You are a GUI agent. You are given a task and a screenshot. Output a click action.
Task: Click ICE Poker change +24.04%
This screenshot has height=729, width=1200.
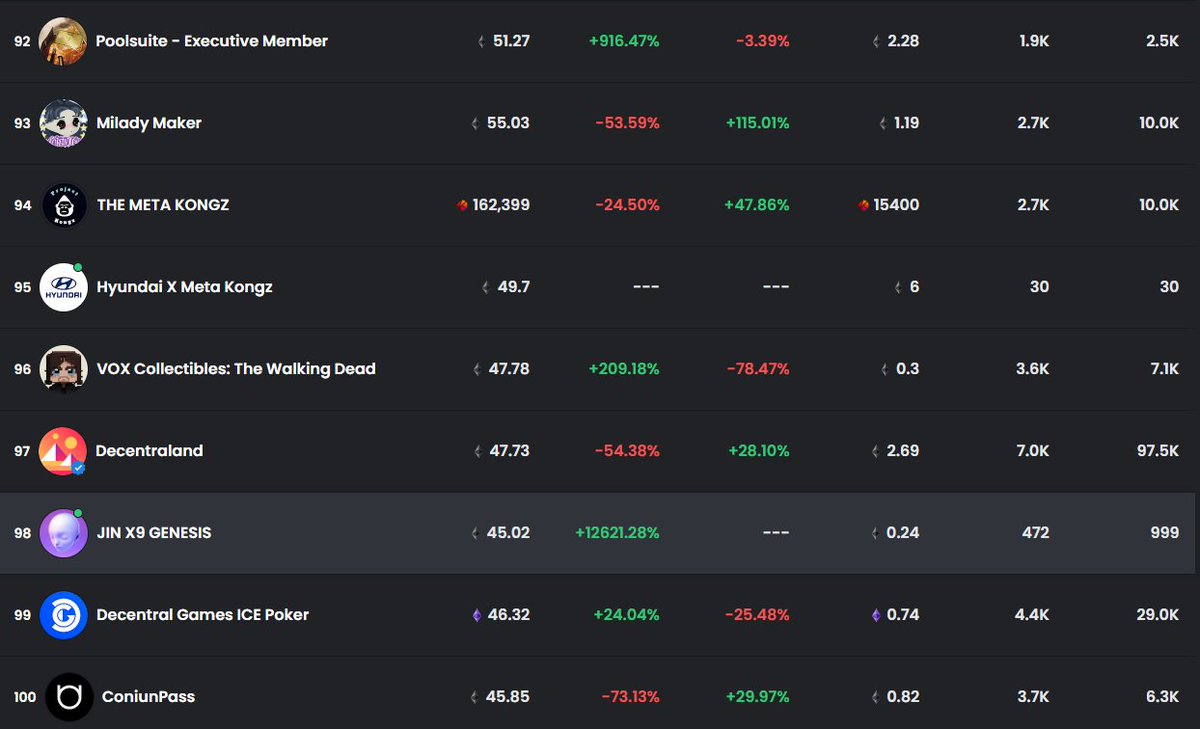626,615
